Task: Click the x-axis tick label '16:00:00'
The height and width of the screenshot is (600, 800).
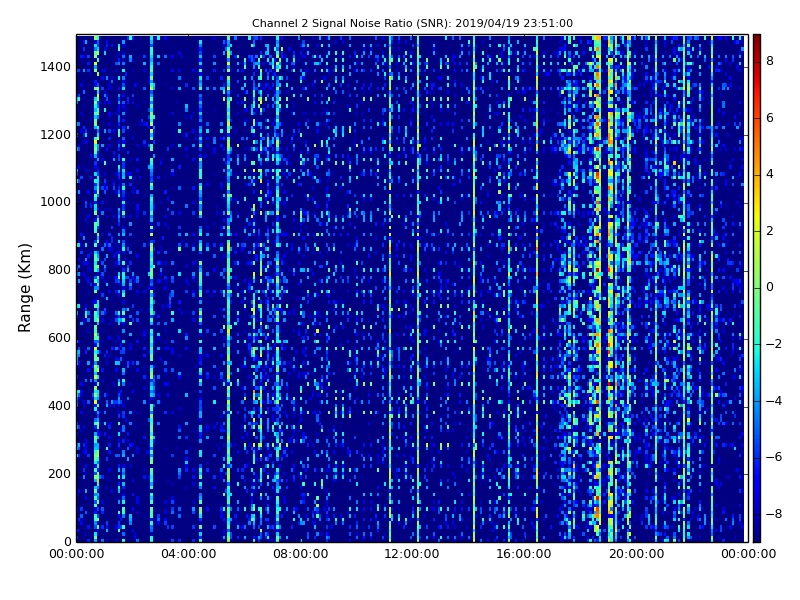Action: (x=523, y=554)
